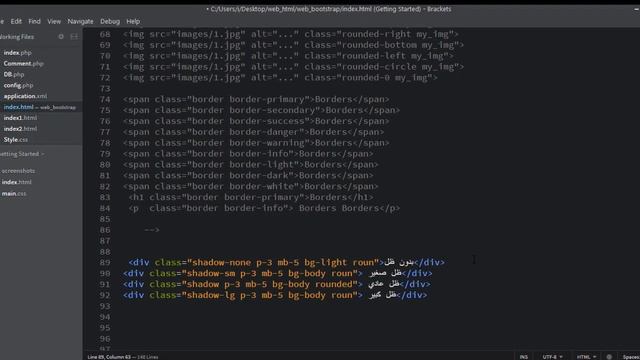Click the h1 border-primary line
The width and height of the screenshot is (640, 360).
[x=251, y=197]
